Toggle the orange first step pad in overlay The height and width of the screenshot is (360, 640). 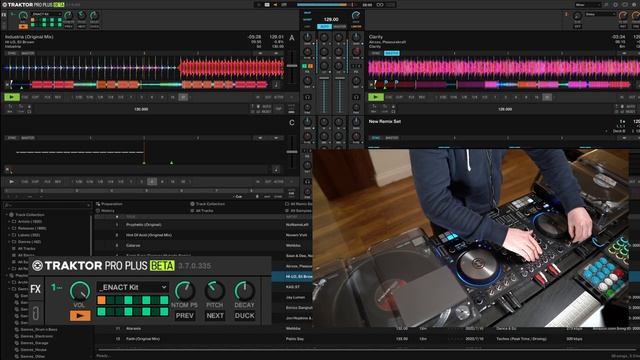coord(101,300)
